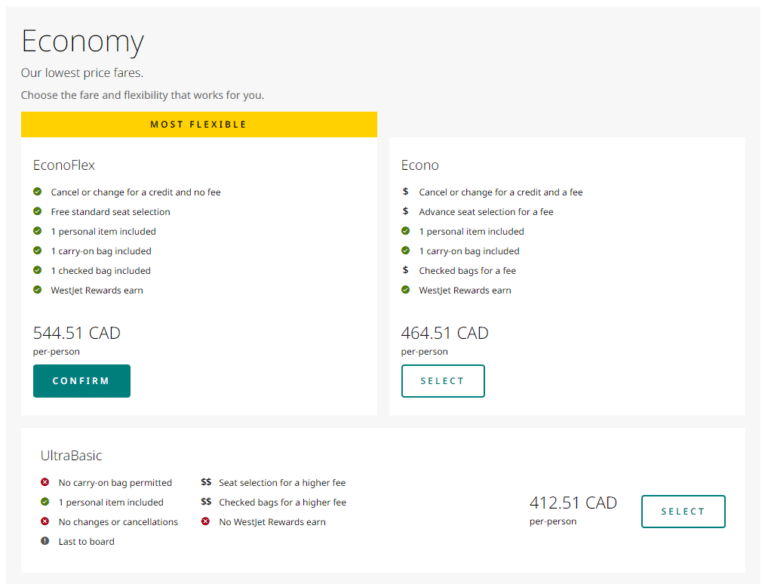Click red X icon beside no changes or cancellations
The image size is (768, 584).
(x=45, y=521)
